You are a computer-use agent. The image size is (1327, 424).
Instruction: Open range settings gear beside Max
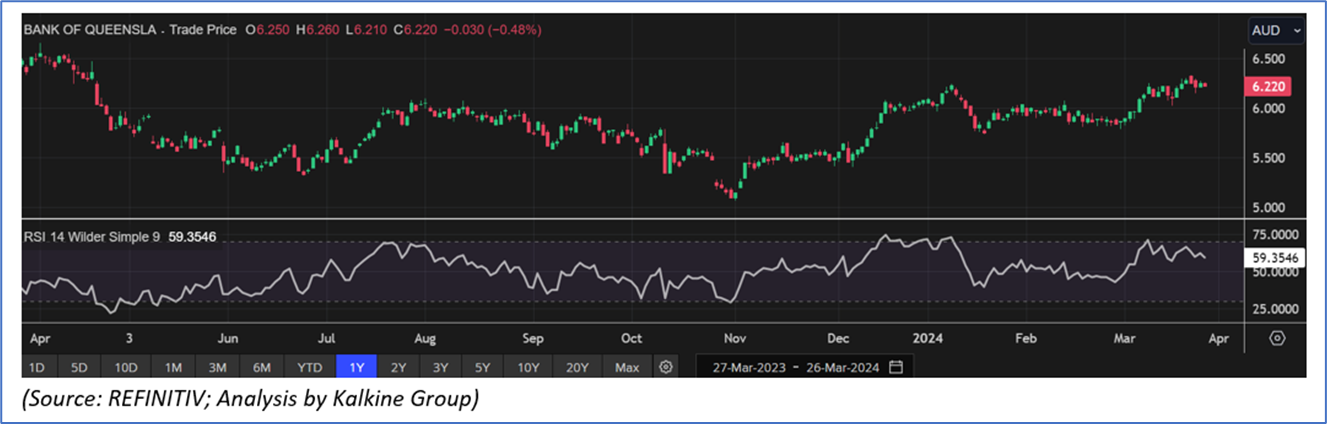coord(665,367)
